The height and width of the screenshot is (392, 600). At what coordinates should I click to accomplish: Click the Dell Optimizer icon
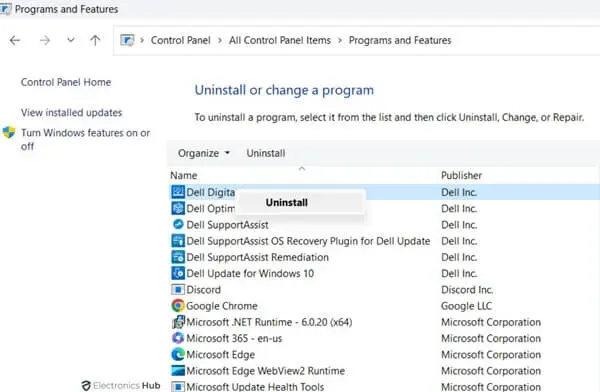coord(178,208)
